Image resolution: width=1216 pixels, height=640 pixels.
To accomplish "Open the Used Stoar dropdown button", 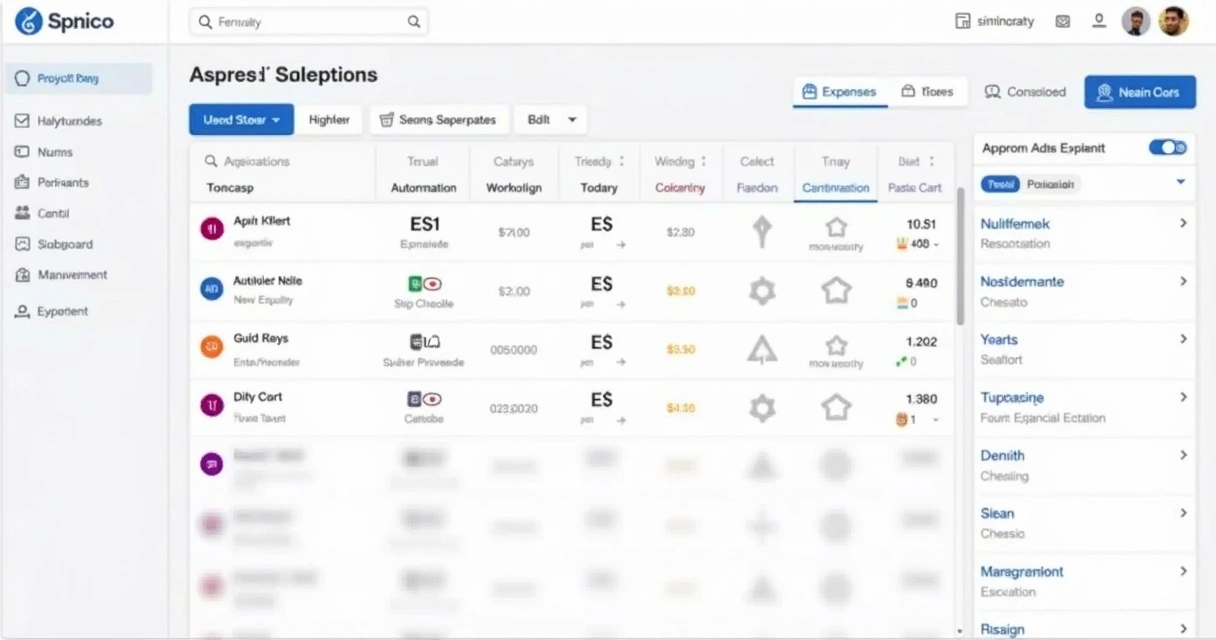I will click(241, 120).
